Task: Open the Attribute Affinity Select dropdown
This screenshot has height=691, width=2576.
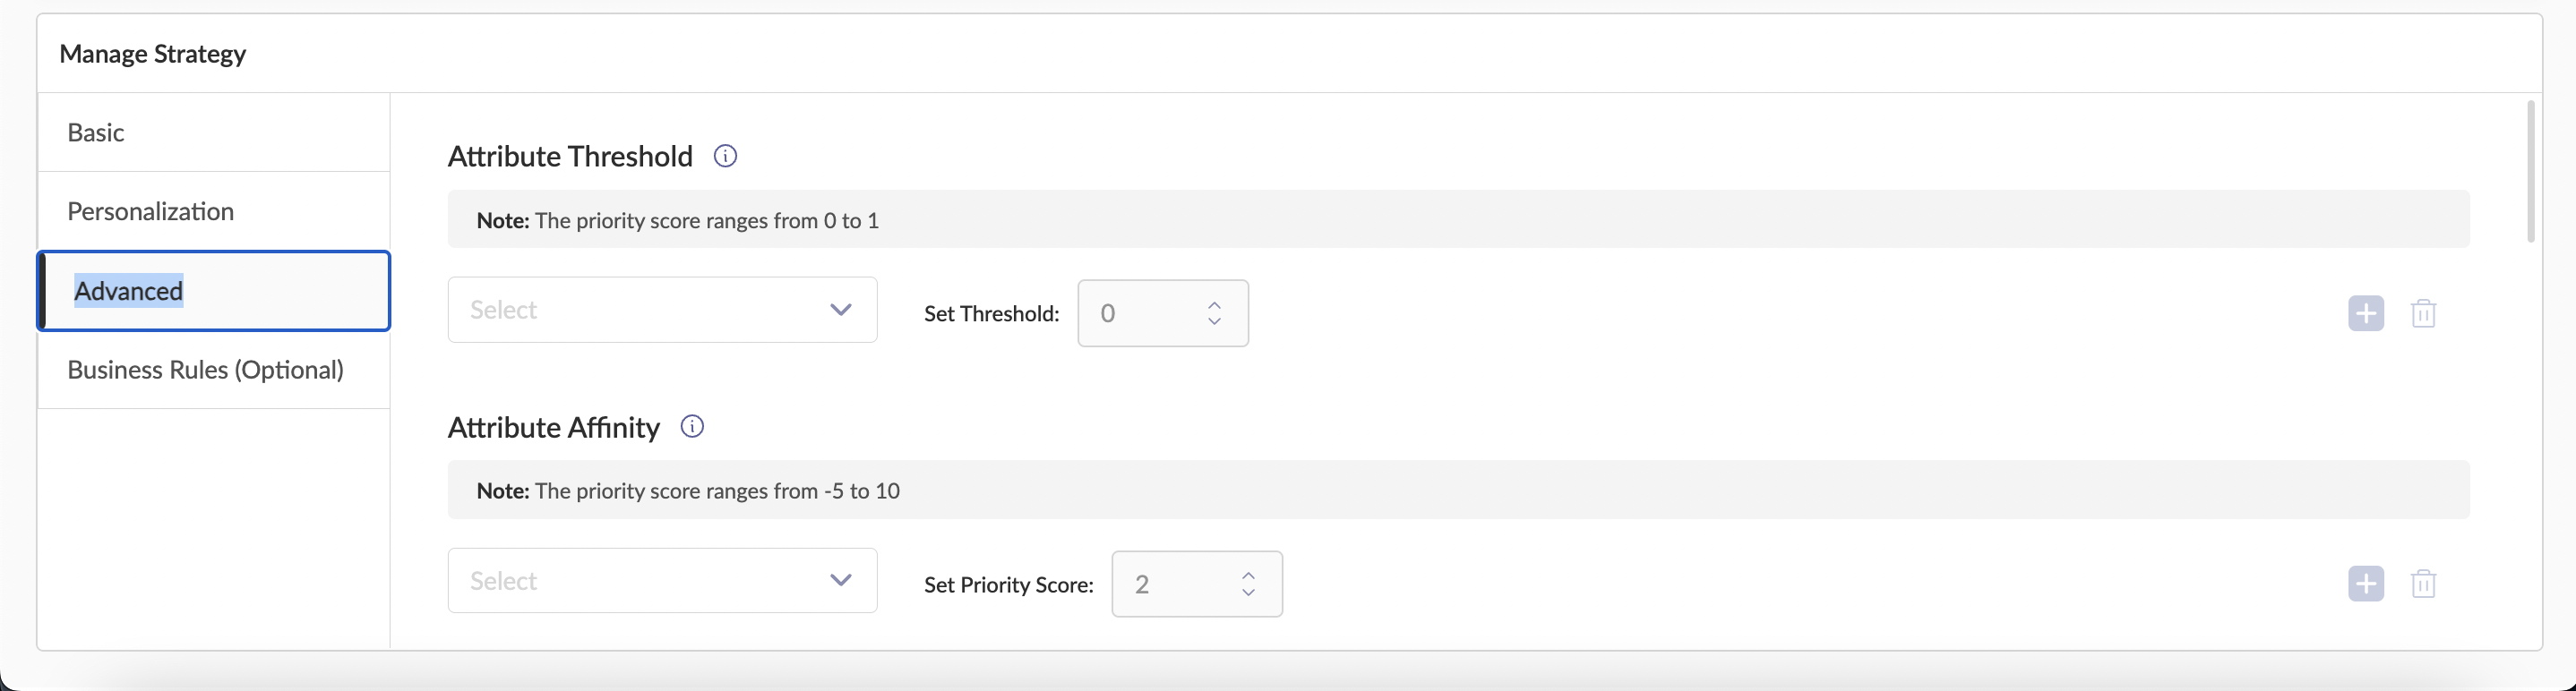Action: coord(661,581)
